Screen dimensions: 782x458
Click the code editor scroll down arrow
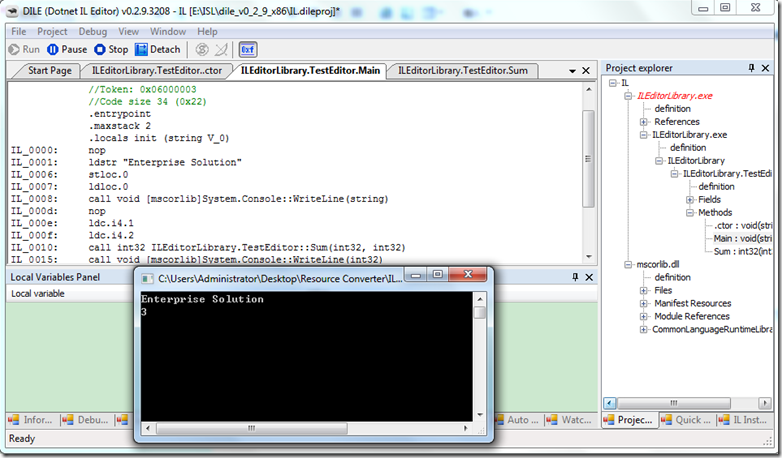(x=588, y=257)
